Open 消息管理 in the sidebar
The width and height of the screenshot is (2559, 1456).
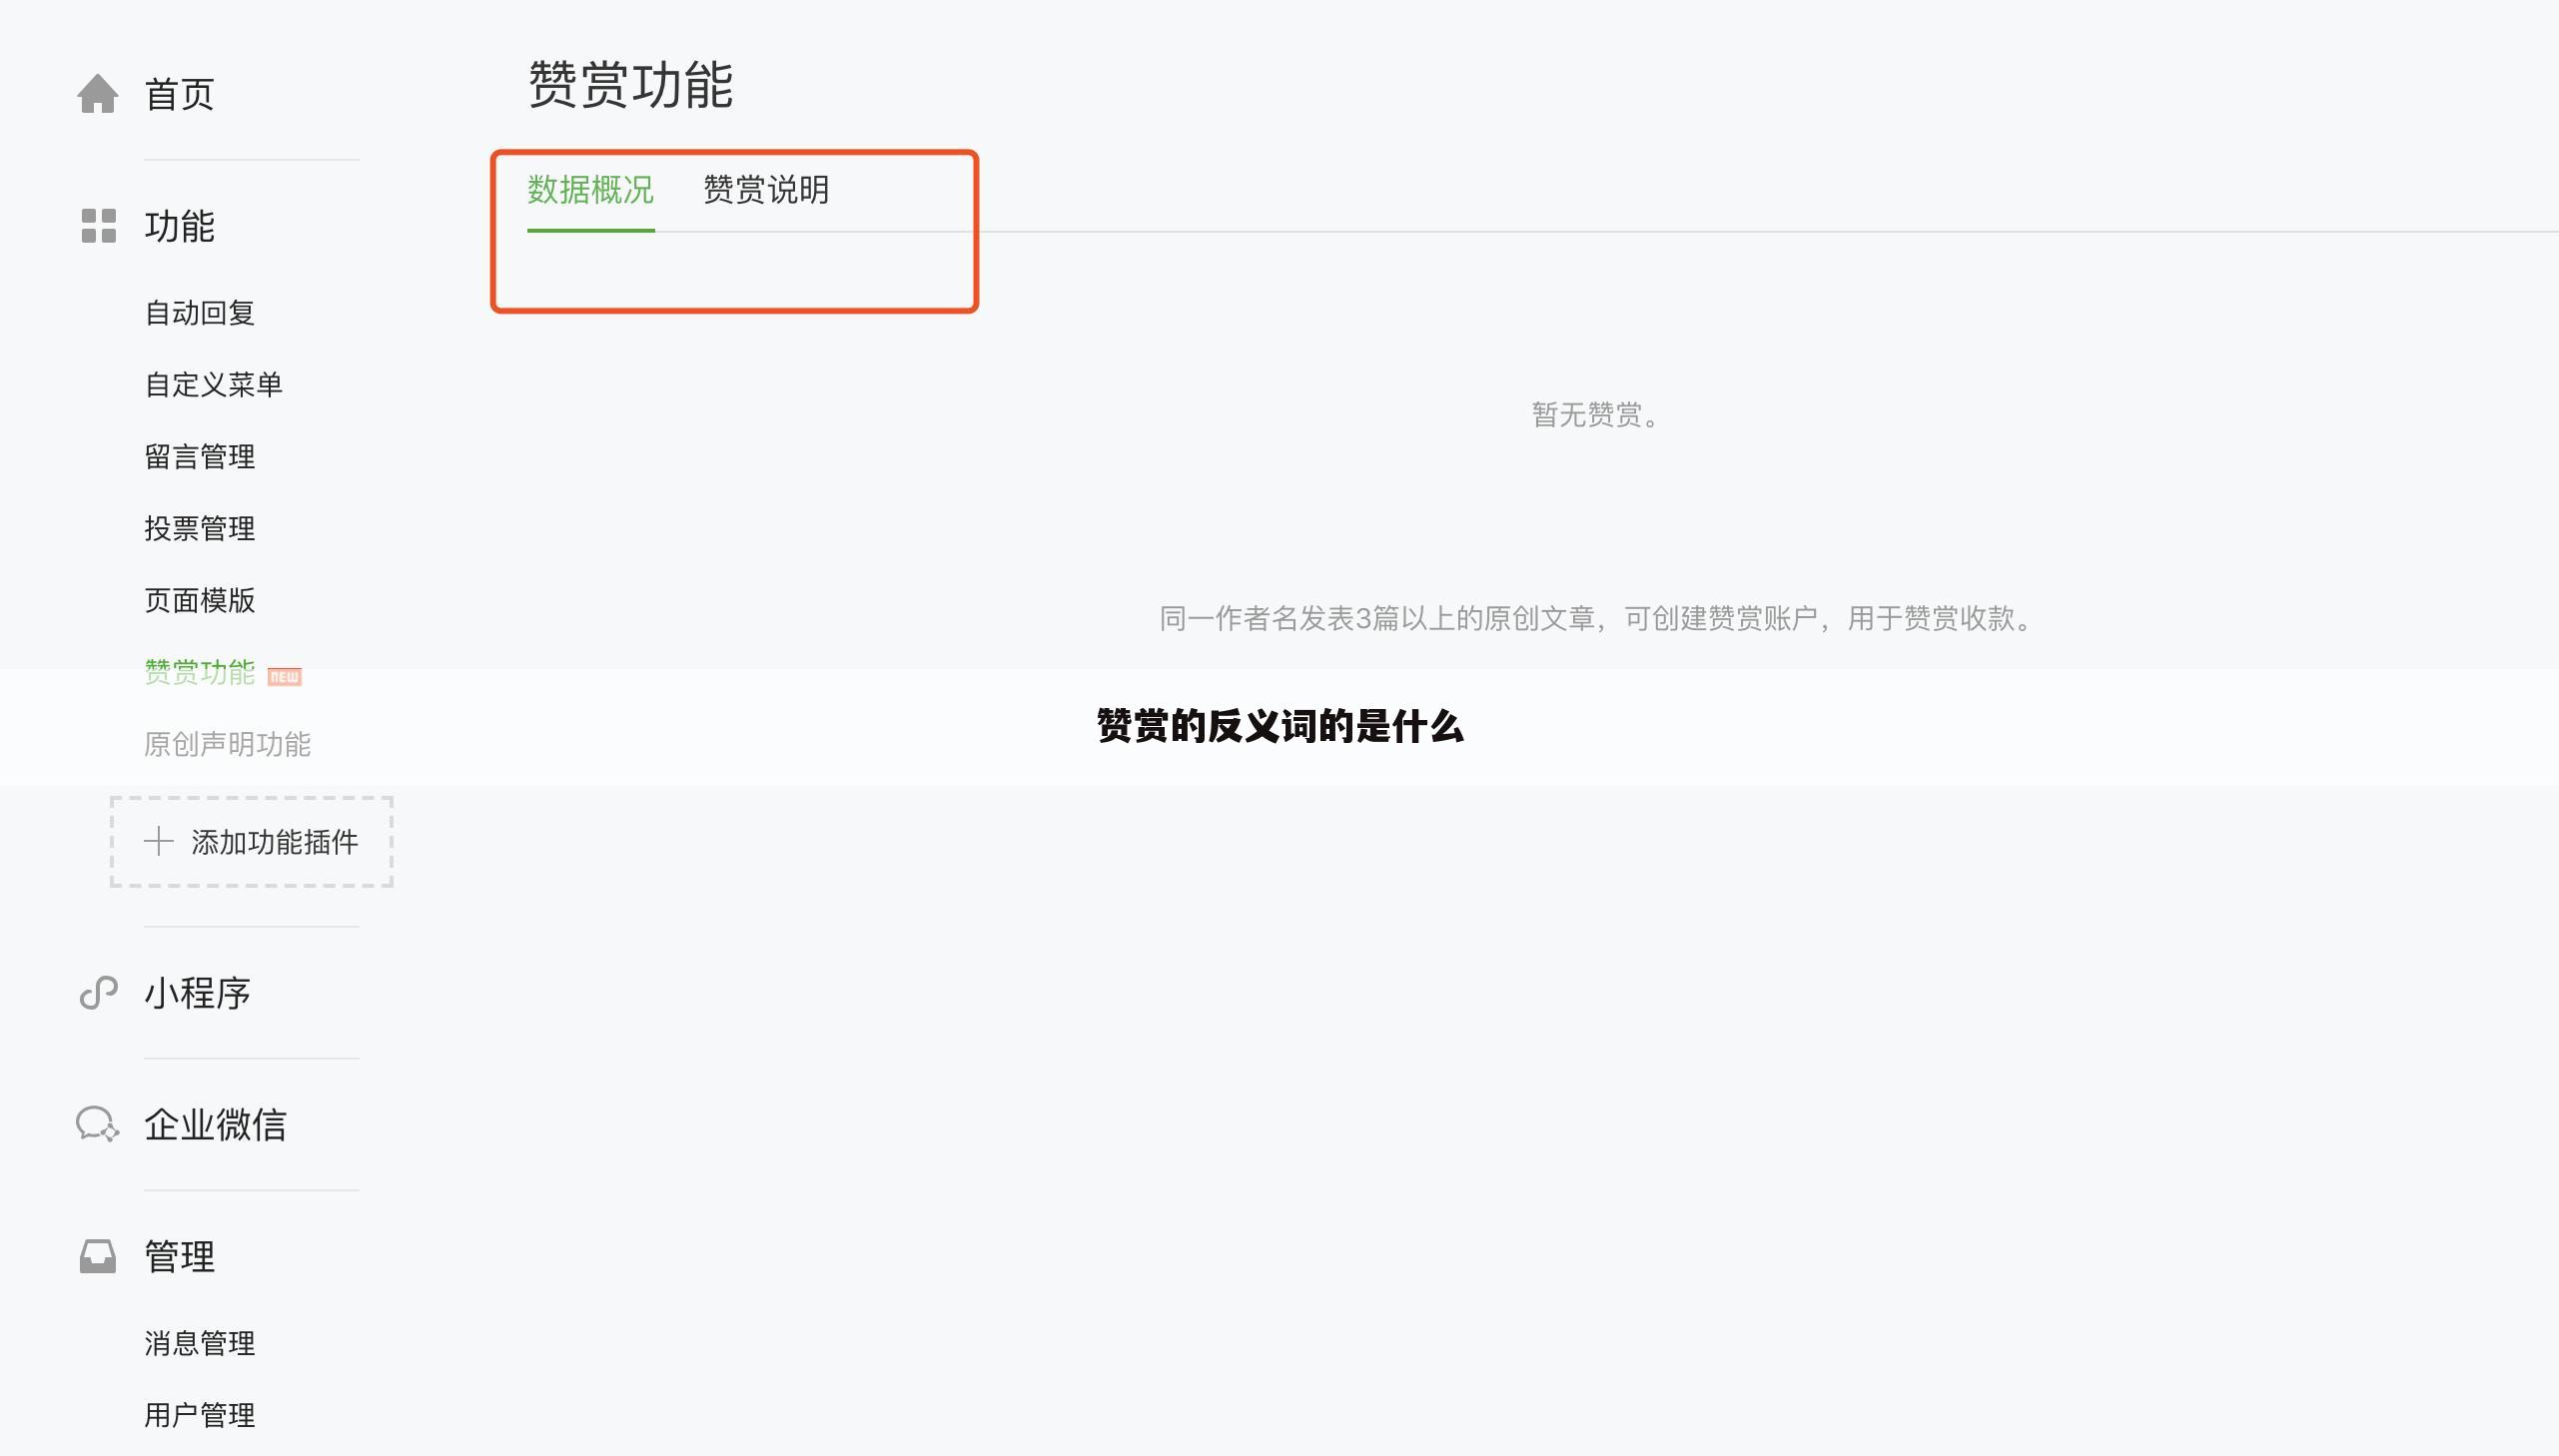[x=200, y=1343]
